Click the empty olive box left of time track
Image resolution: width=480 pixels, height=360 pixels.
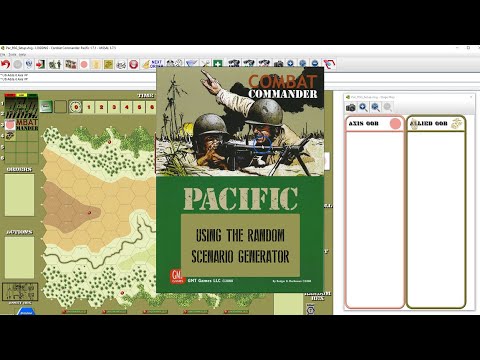click(60, 107)
